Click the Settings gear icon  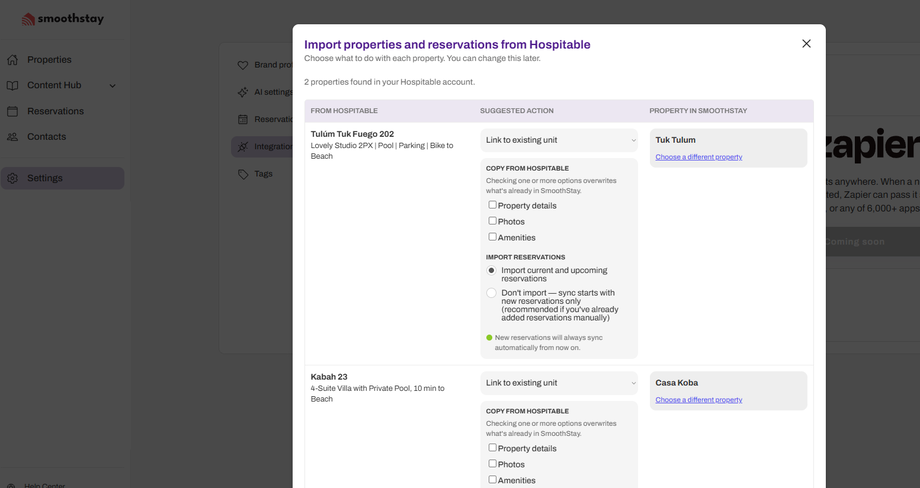[x=12, y=178]
